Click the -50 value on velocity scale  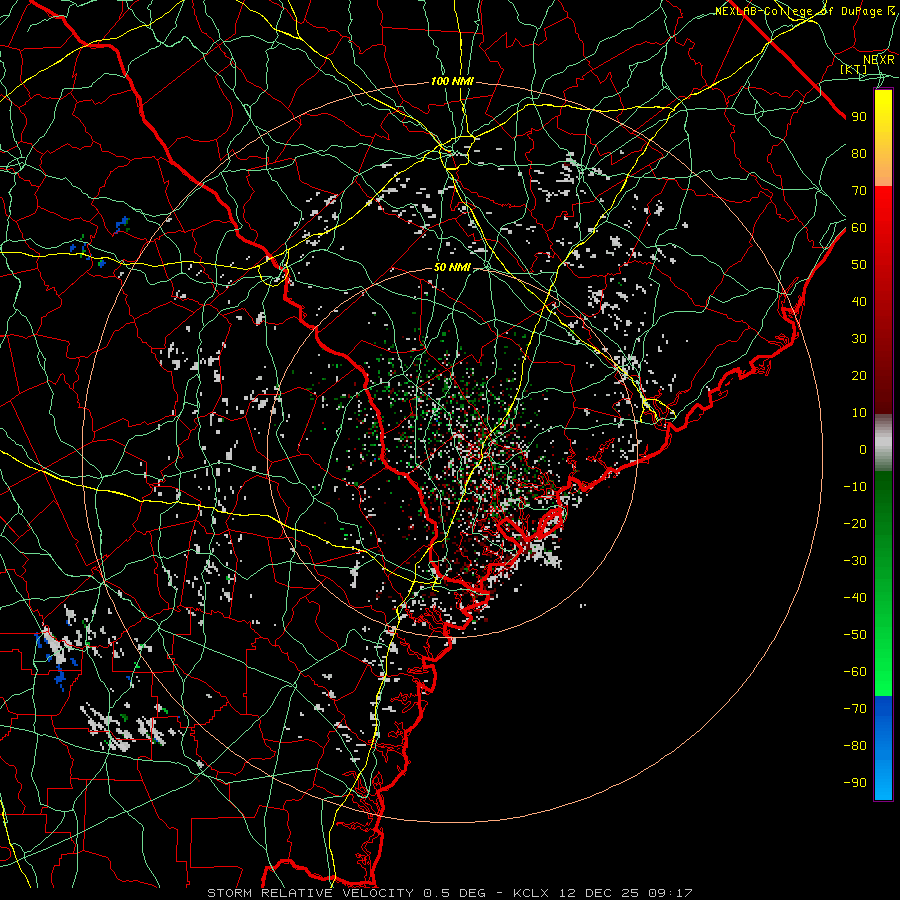pyautogui.click(x=855, y=635)
